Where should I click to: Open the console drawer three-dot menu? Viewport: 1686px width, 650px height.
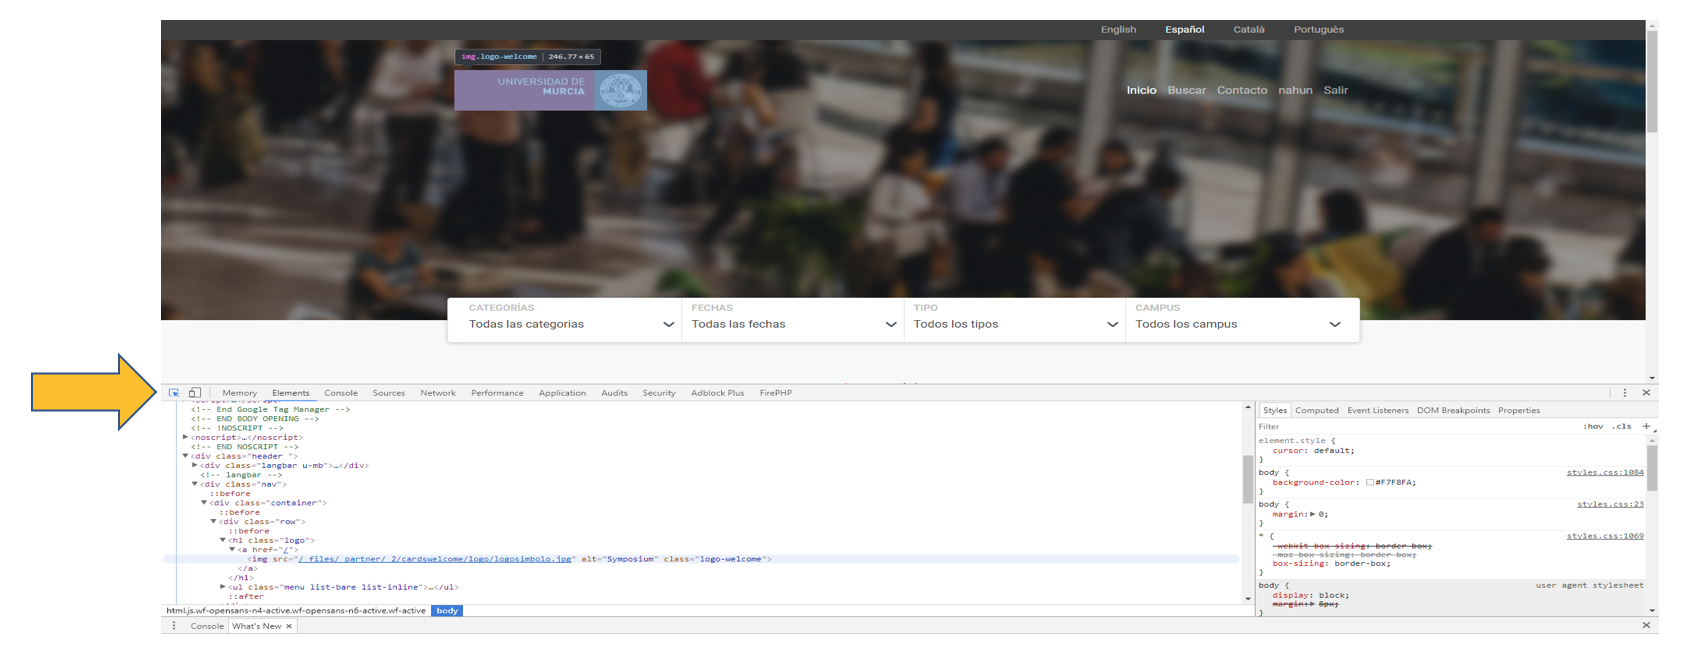click(174, 626)
